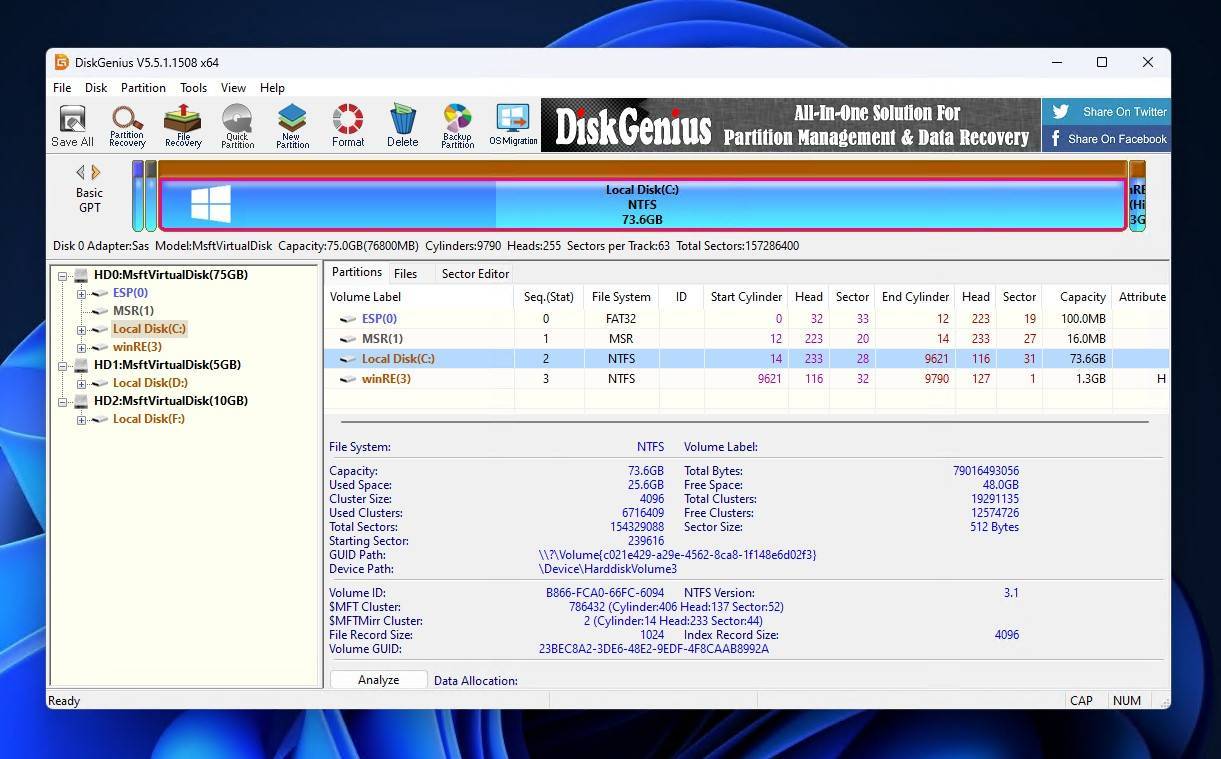Screen dimensions: 1221x759
Task: Click the GUID Path volume value
Action: coord(677,555)
